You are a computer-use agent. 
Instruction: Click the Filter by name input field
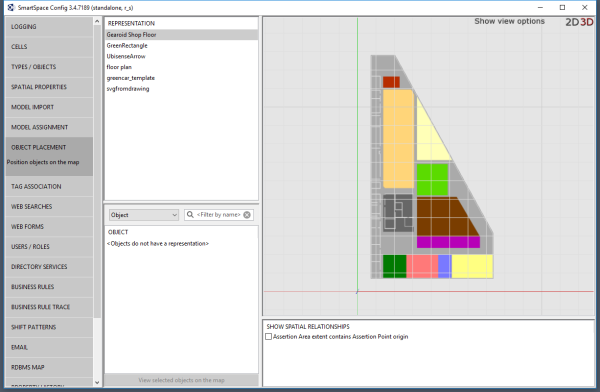[x=218, y=215]
